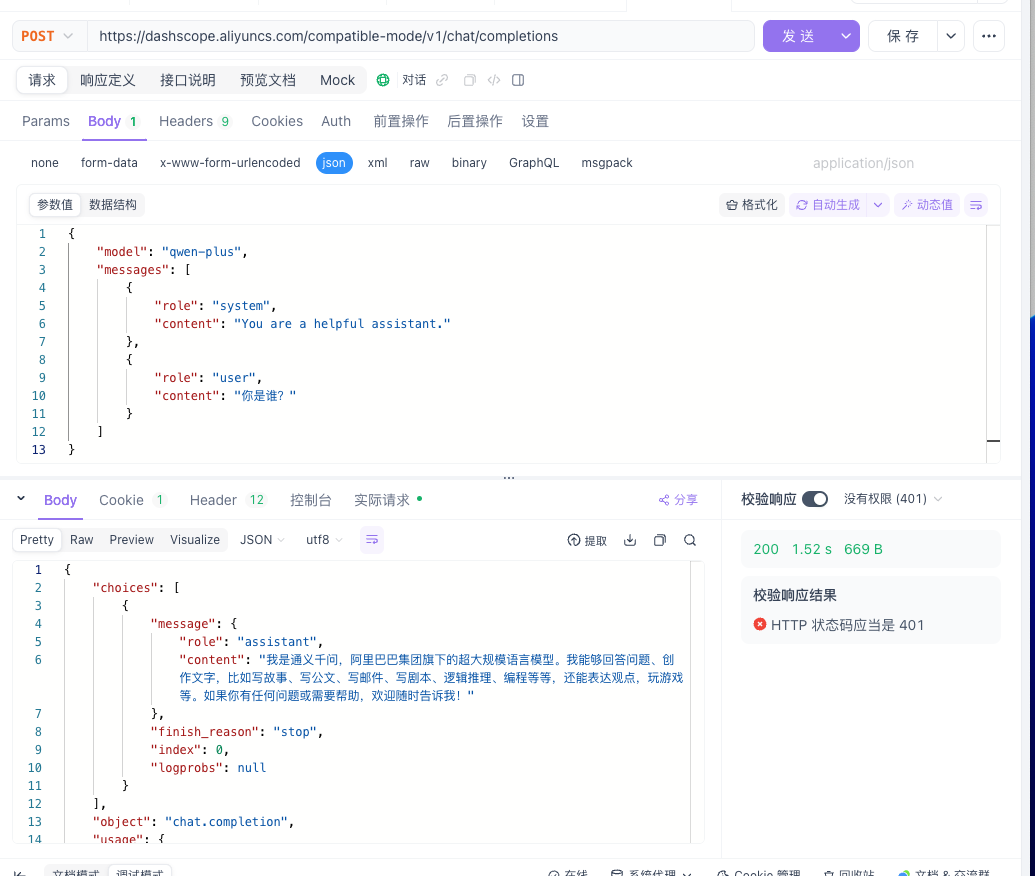This screenshot has width=1035, height=876.
Task: Open the 设置 tab
Action: [535, 121]
